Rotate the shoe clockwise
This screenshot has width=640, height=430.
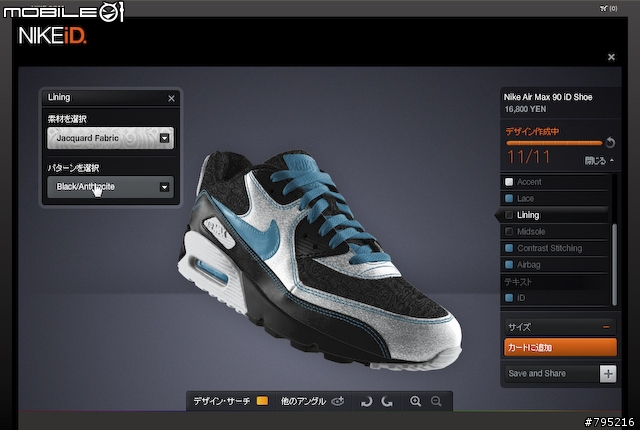[x=387, y=402]
